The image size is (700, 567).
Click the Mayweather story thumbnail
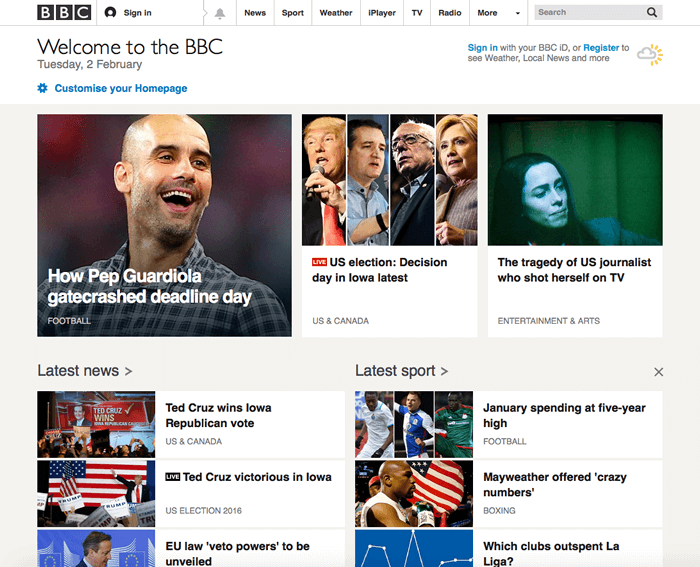pos(414,493)
